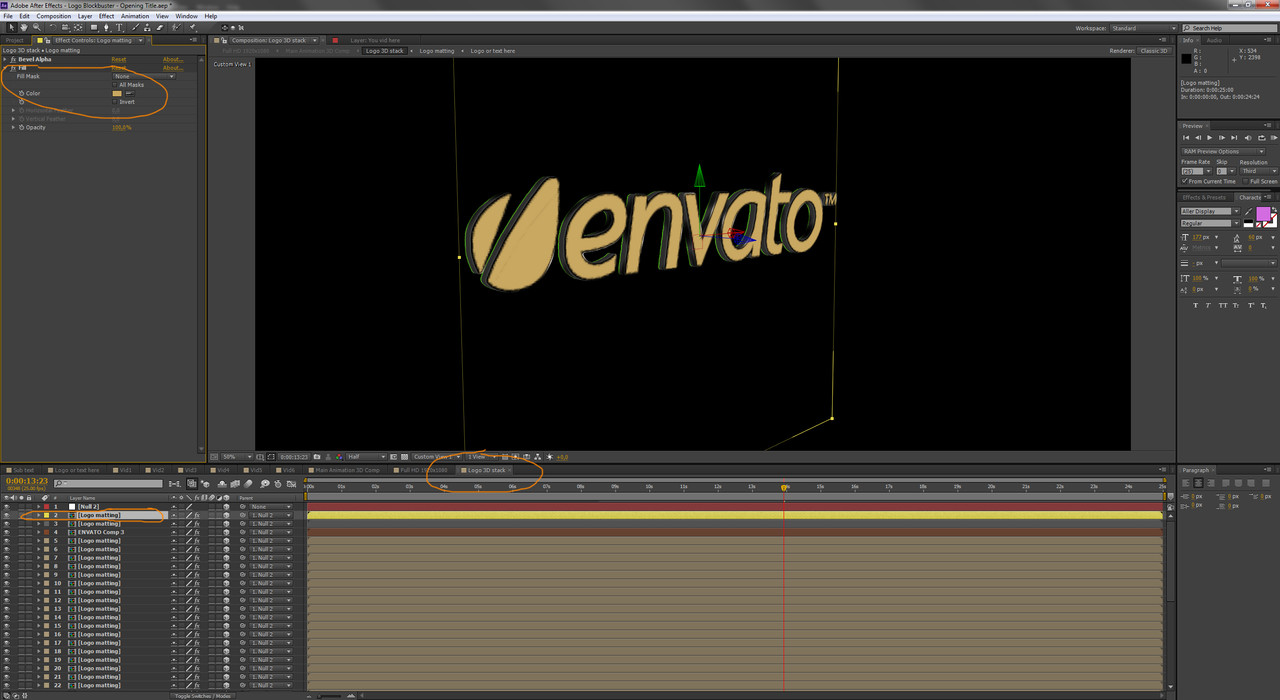1280x700 pixels.
Task: Reset the Bevel Alpha effect
Action: tap(118, 59)
